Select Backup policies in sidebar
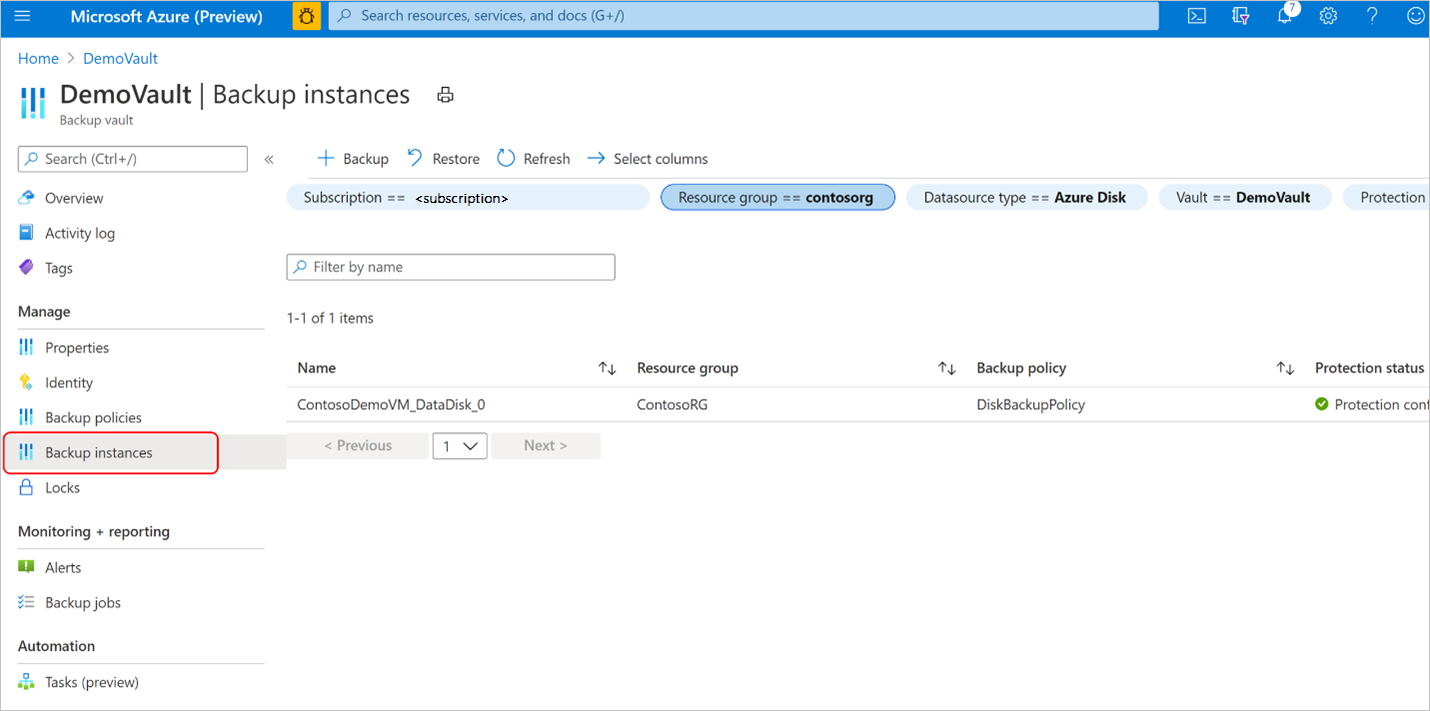The width and height of the screenshot is (1430, 711). 93,418
